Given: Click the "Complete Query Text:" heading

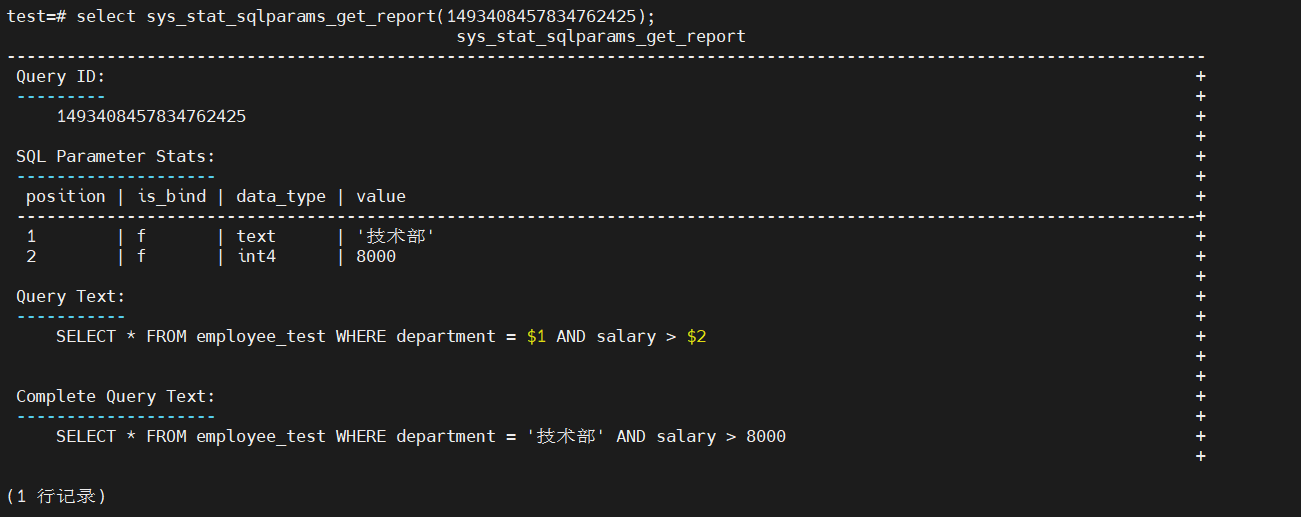Looking at the screenshot, I should 116,396.
